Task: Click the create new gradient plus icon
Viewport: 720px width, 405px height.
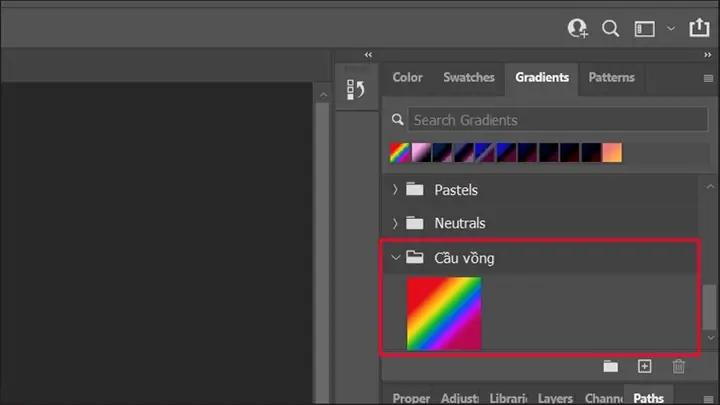Action: click(645, 366)
